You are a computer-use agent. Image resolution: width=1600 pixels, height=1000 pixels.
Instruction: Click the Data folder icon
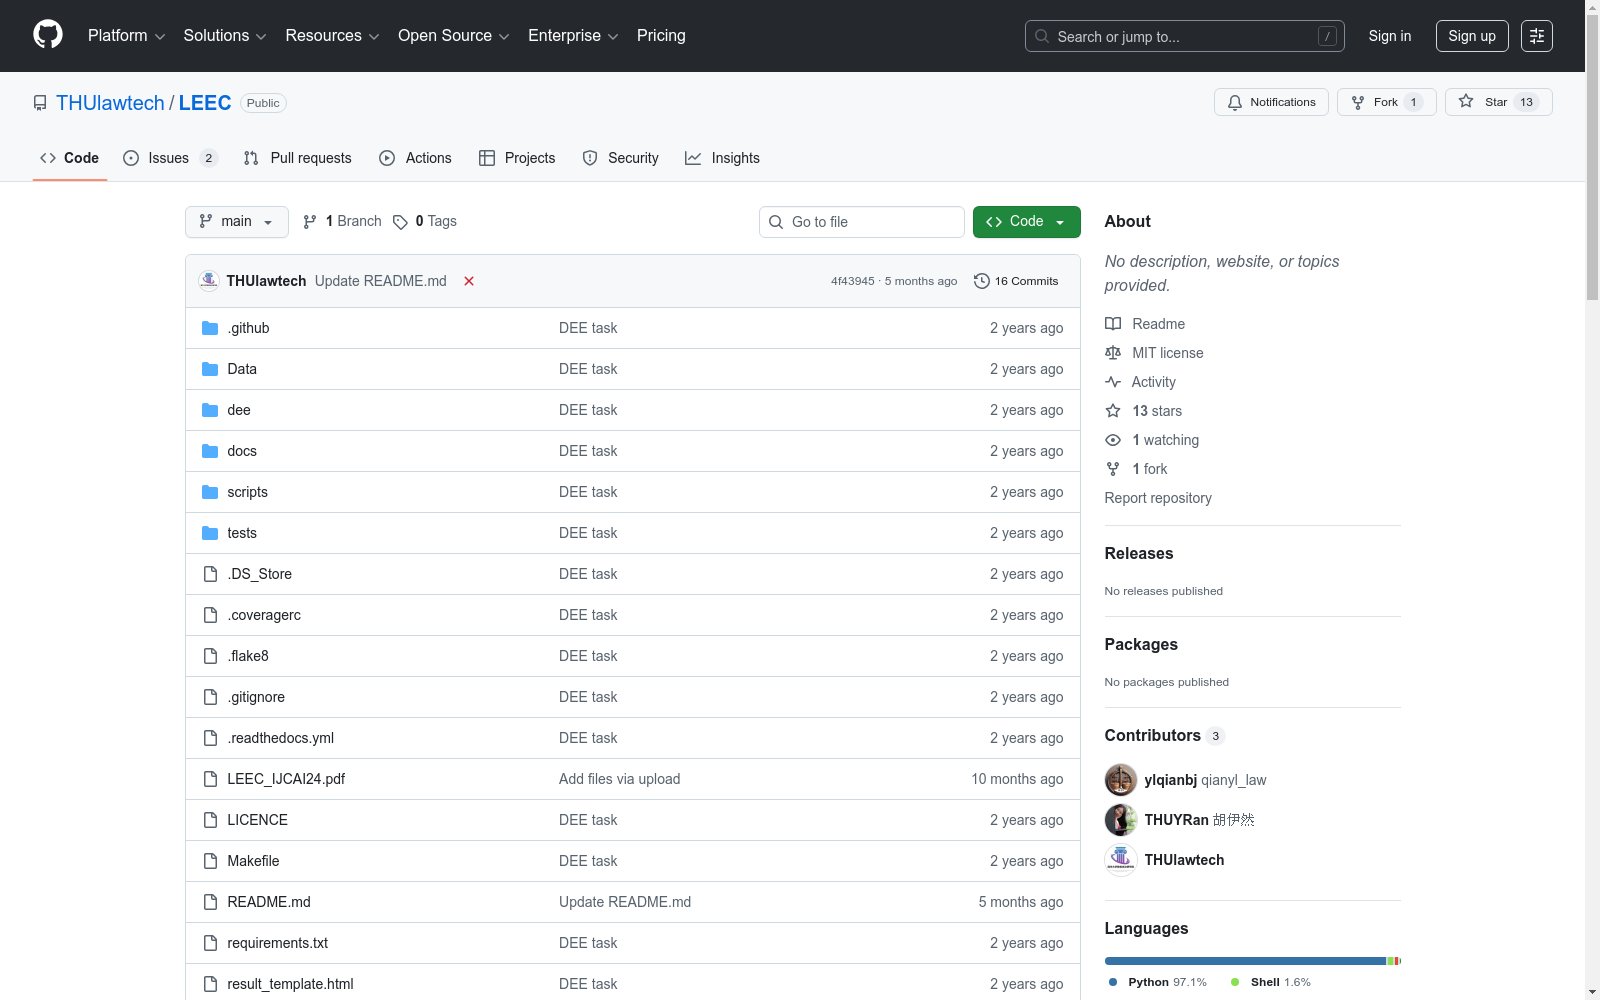(210, 369)
